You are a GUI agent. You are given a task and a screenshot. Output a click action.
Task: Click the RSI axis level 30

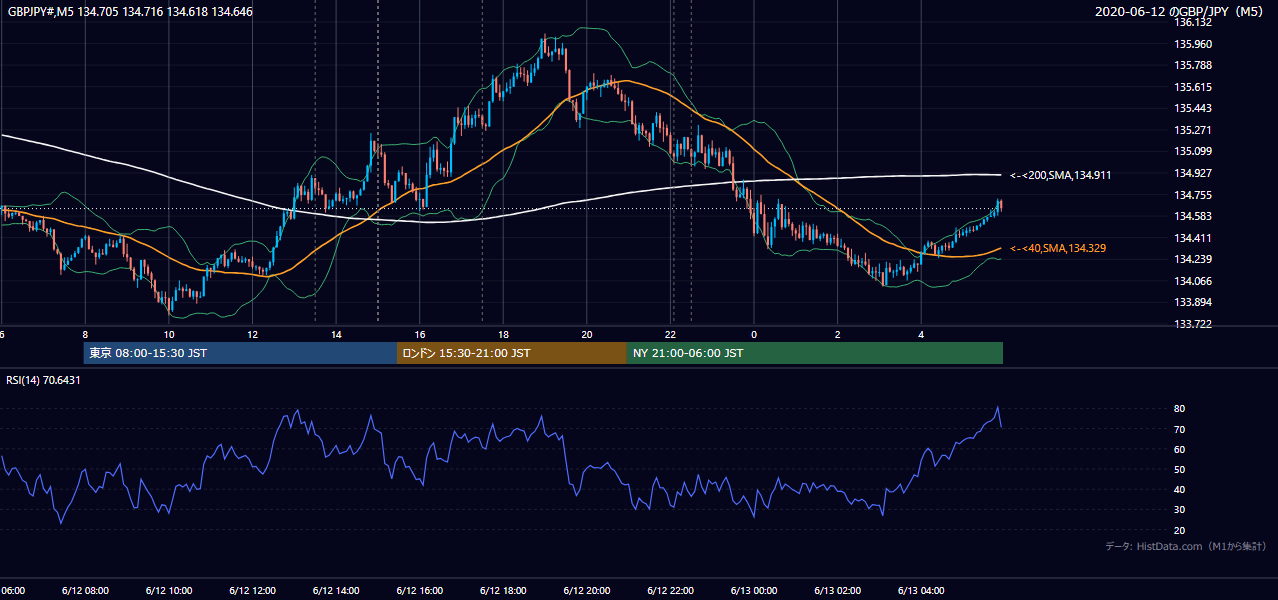coord(1180,510)
